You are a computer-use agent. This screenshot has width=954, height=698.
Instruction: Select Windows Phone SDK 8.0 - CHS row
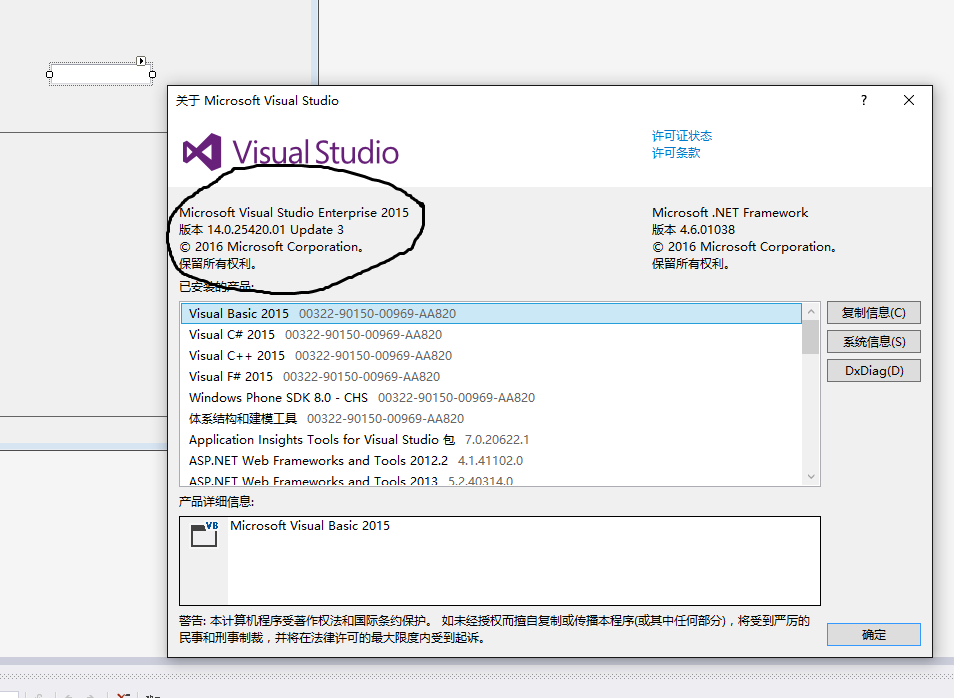491,397
